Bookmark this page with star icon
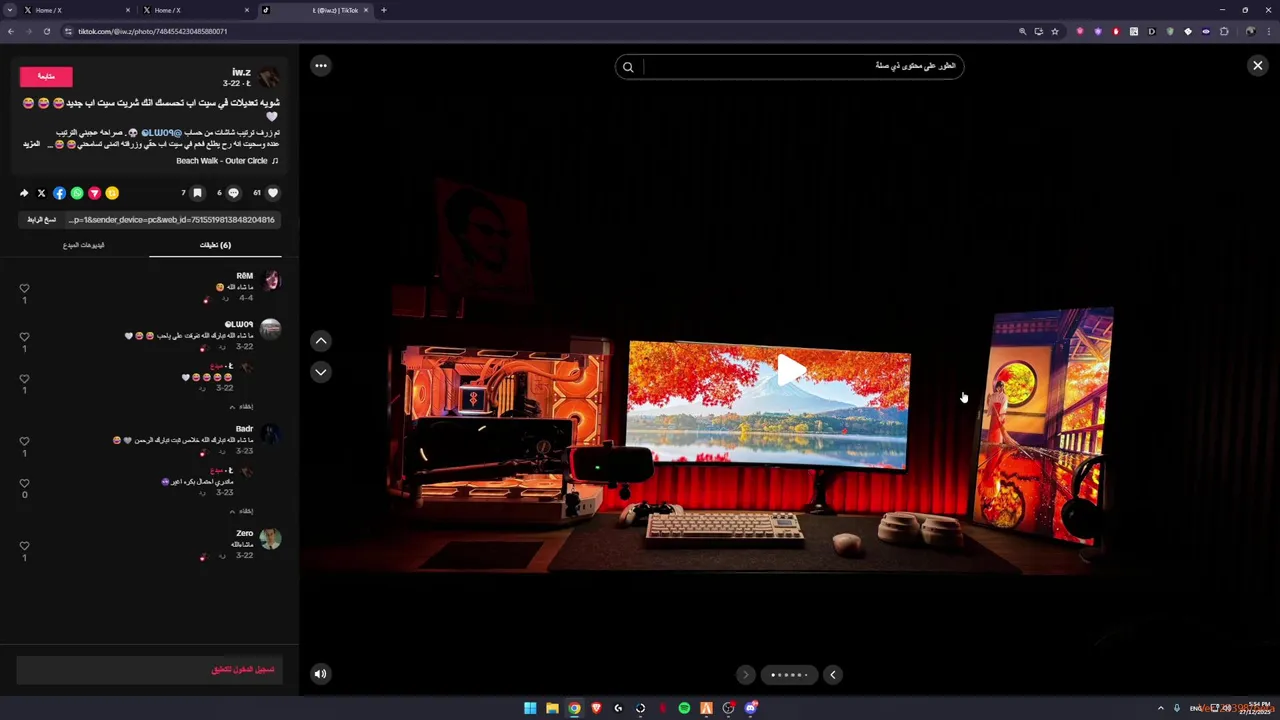This screenshot has height=720, width=1280. 1055,31
